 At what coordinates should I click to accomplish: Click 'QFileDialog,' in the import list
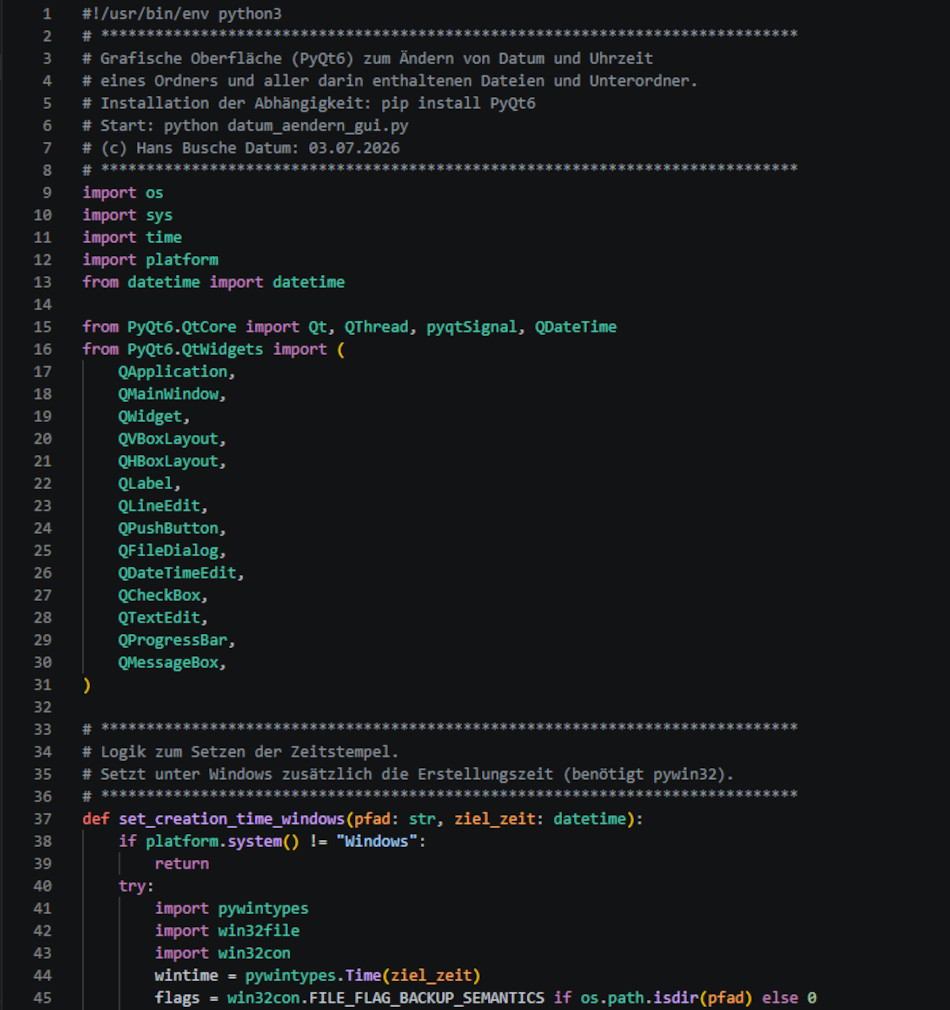(172, 551)
